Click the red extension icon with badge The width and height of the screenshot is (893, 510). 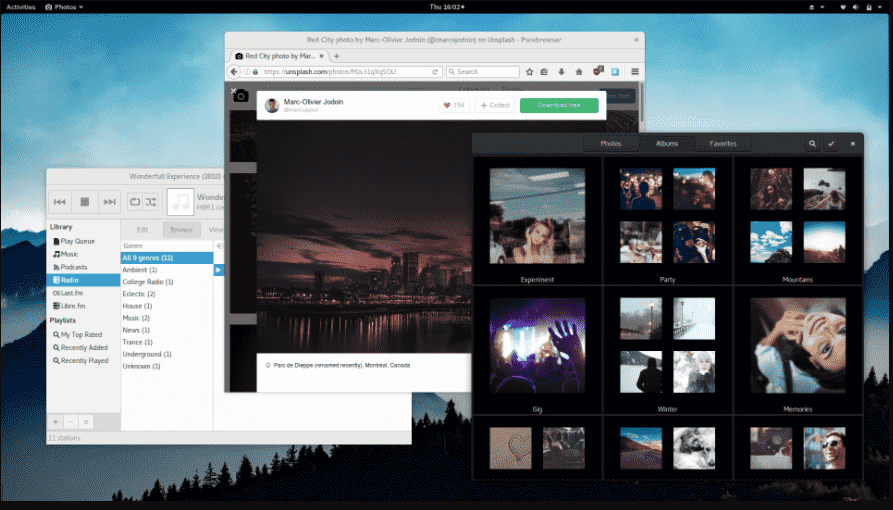[x=597, y=71]
